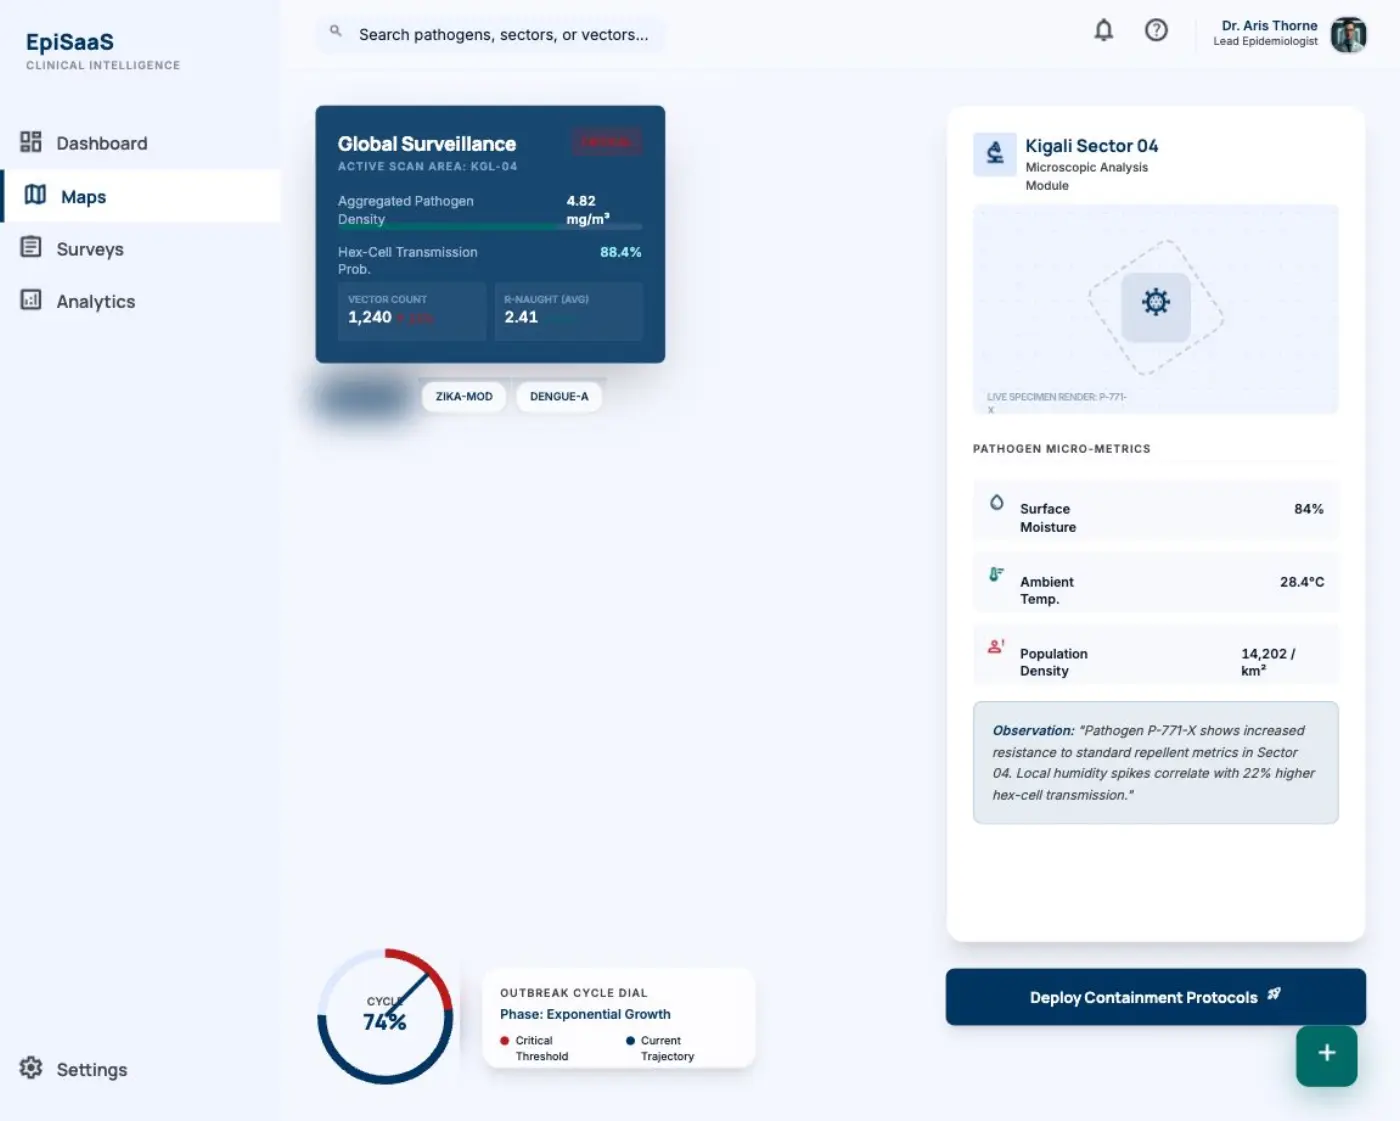
Task: Click the microscope icon beside Kigali Sector 04
Action: (x=995, y=154)
